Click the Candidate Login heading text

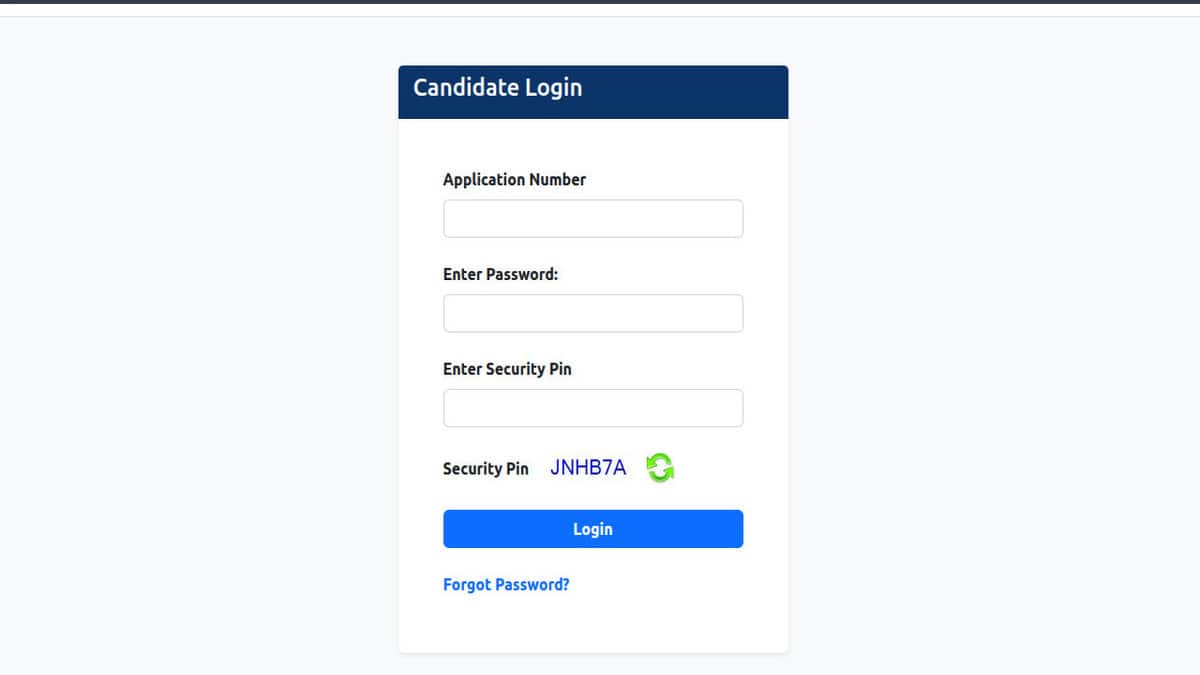pyautogui.click(x=497, y=88)
